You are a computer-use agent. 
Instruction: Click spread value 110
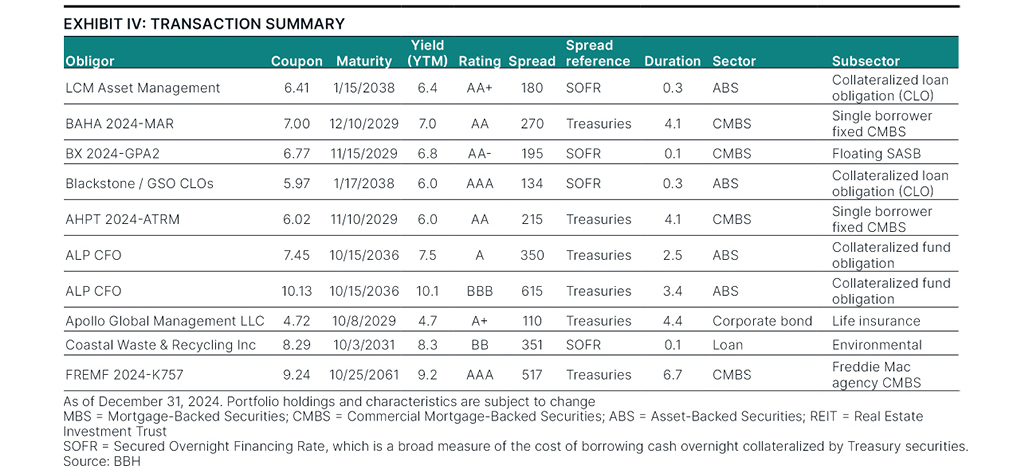pos(532,321)
